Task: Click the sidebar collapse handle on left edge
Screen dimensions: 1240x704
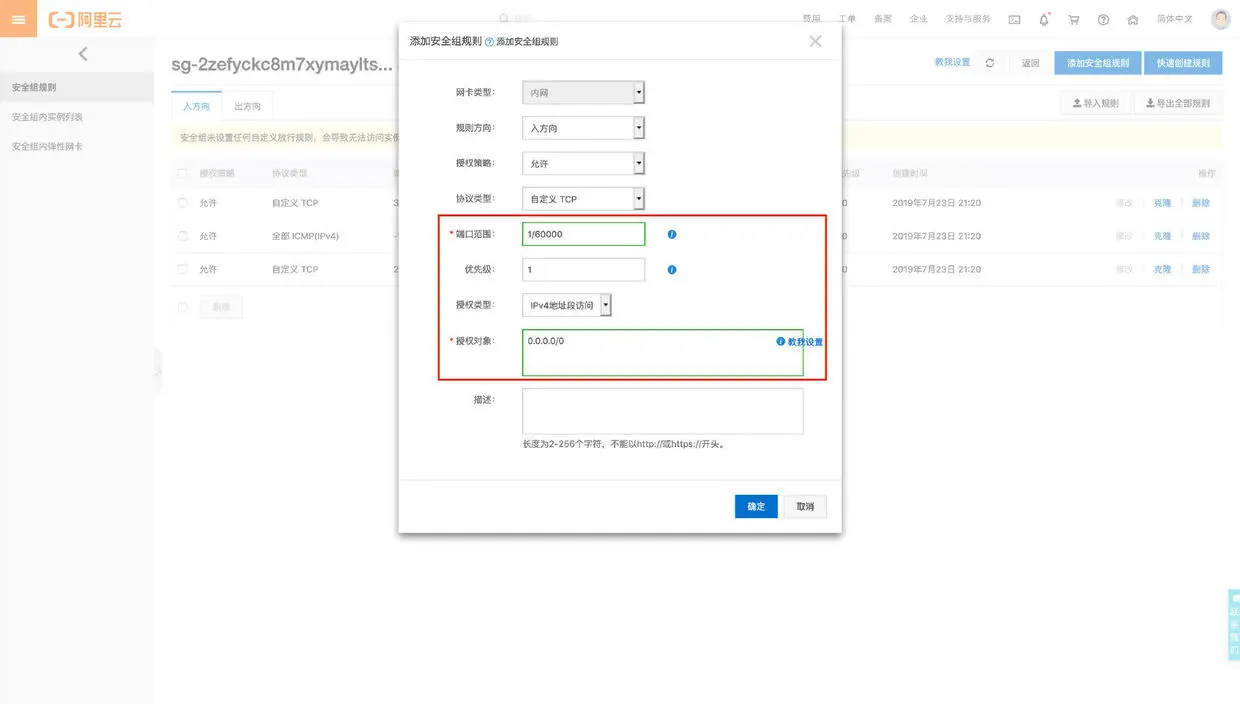Action: click(x=157, y=371)
